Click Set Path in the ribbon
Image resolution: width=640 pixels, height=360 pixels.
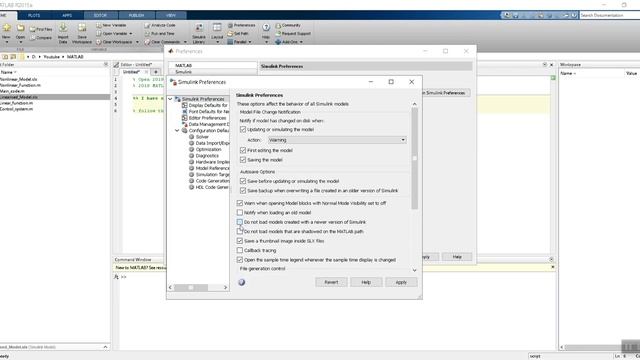pyautogui.click(x=238, y=33)
